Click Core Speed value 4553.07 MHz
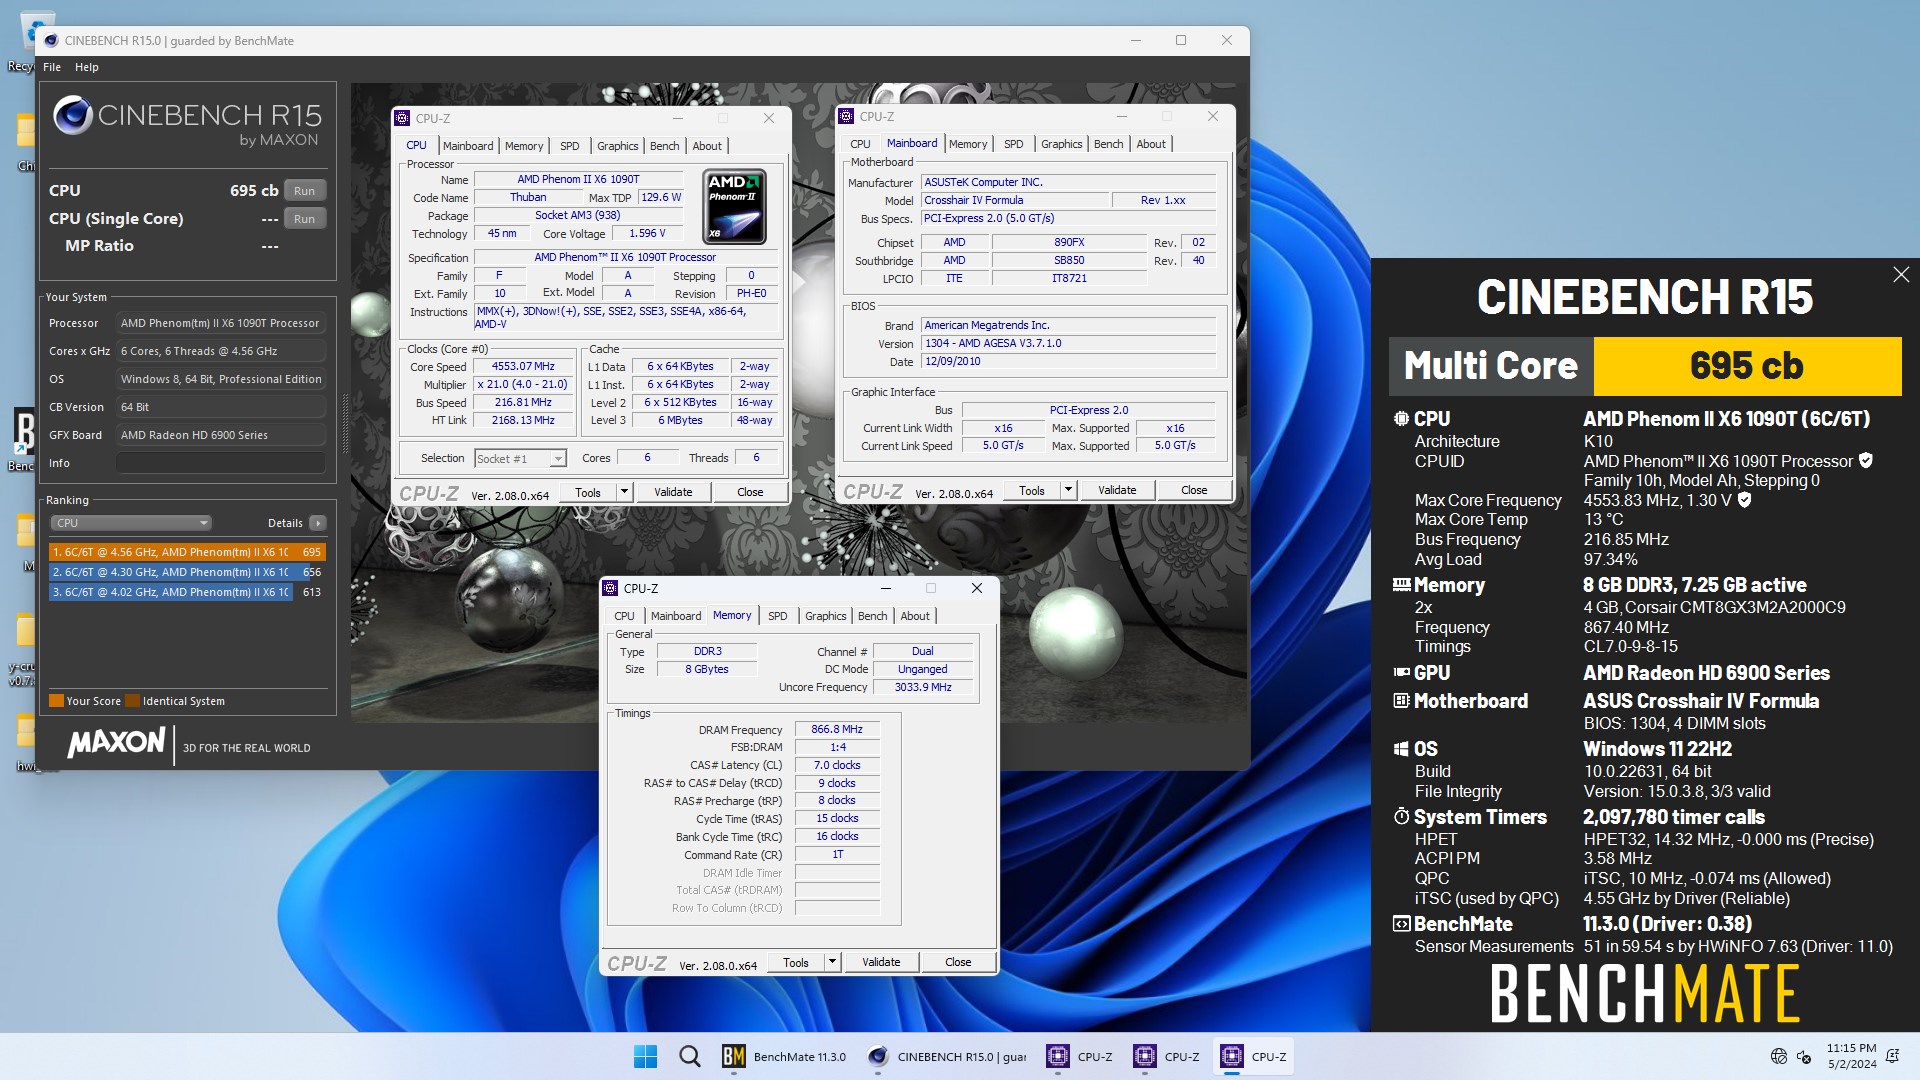This screenshot has height=1080, width=1920. point(523,366)
